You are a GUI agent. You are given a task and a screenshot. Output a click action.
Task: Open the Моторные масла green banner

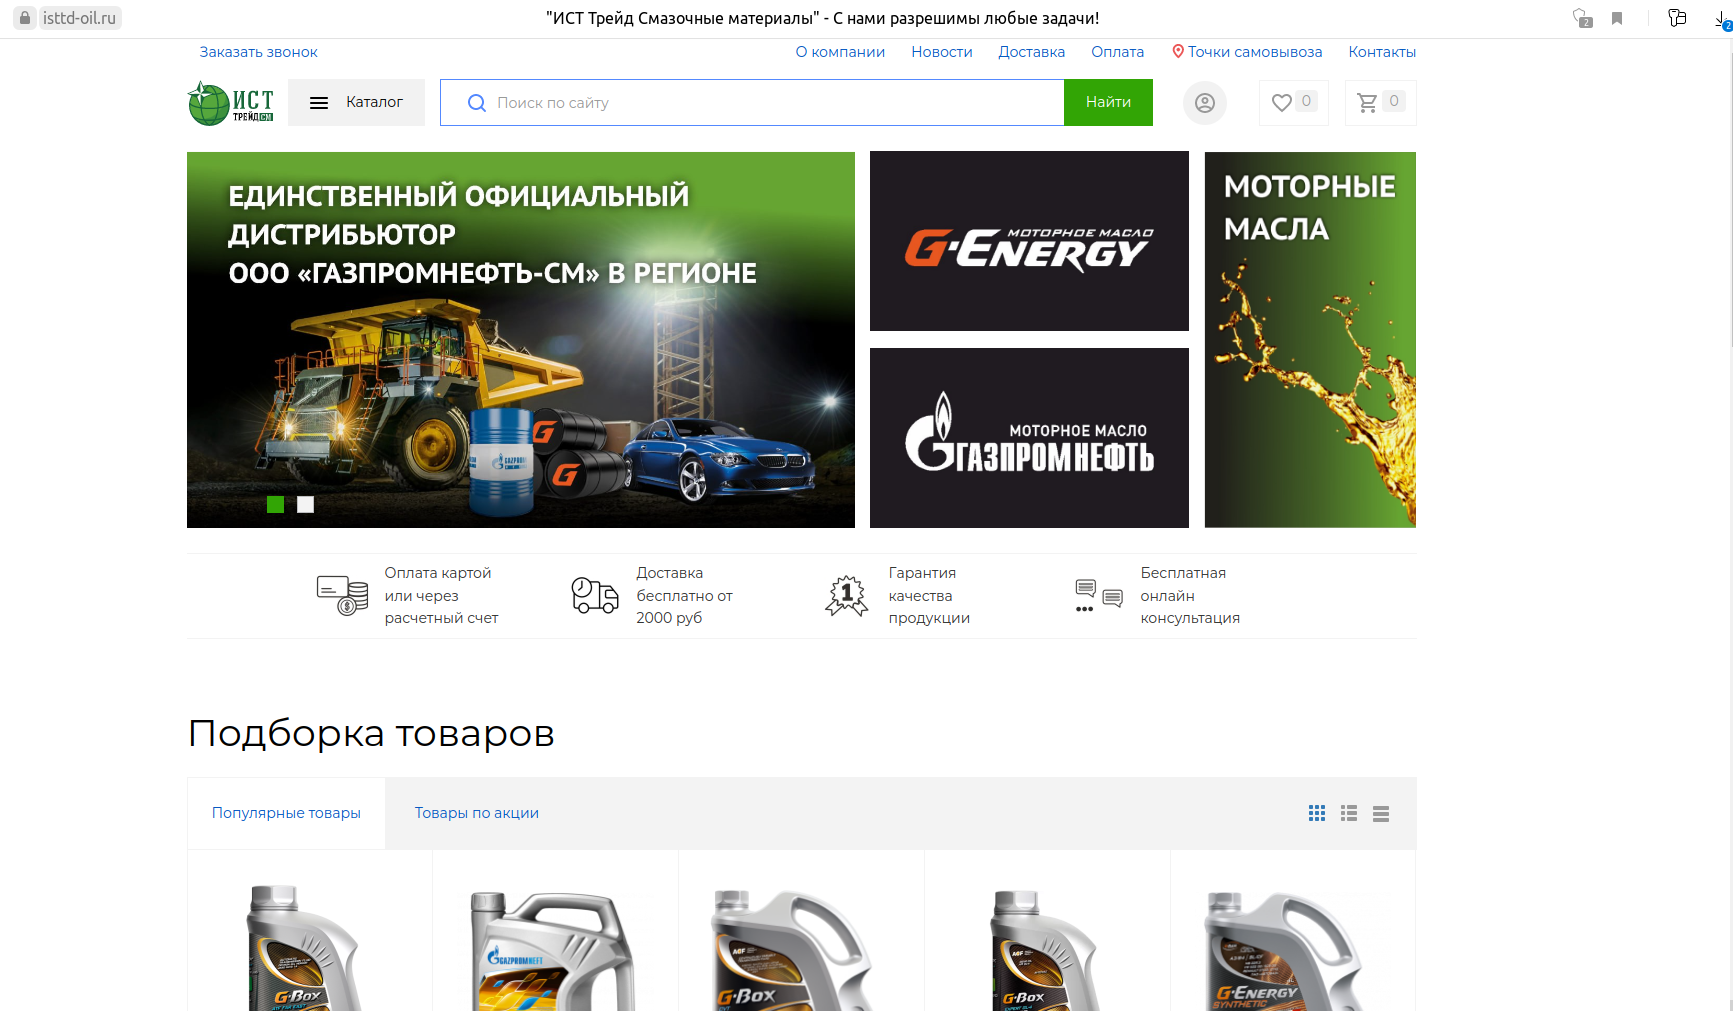pos(1310,340)
